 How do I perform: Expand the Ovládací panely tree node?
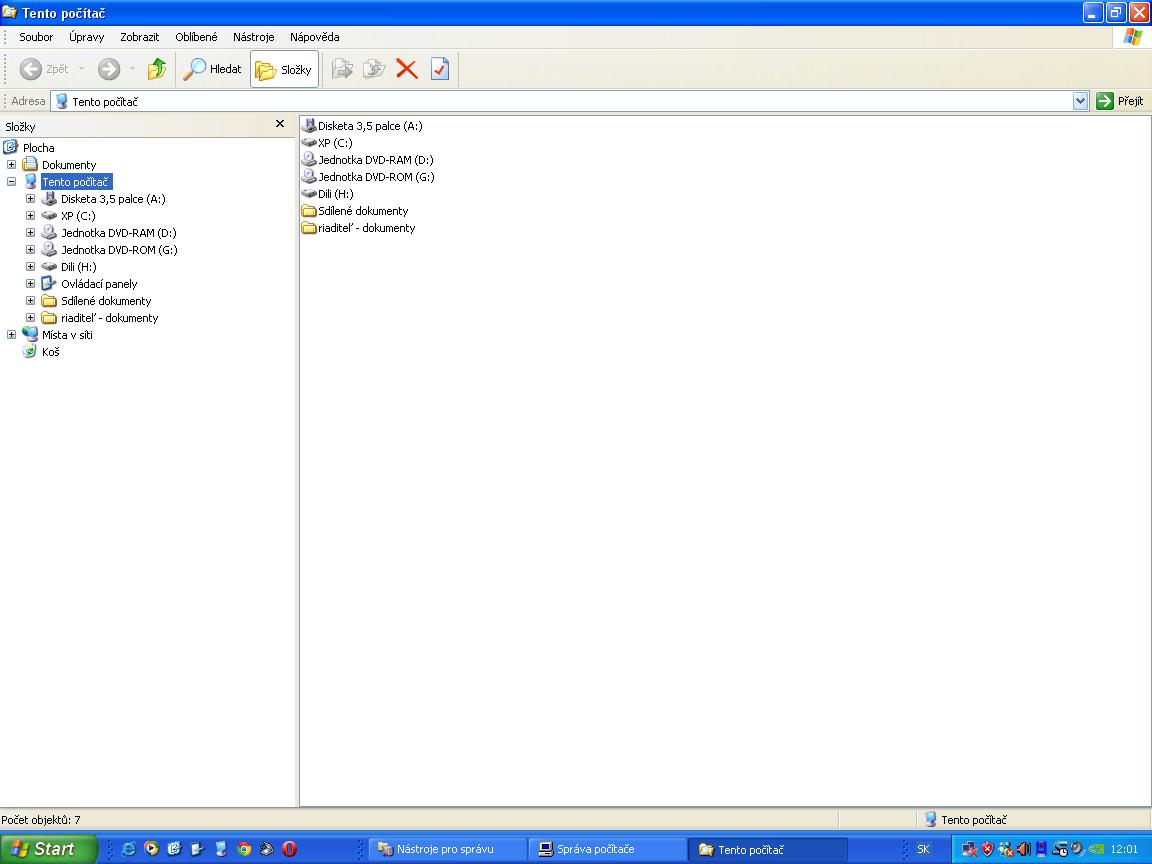coord(30,283)
